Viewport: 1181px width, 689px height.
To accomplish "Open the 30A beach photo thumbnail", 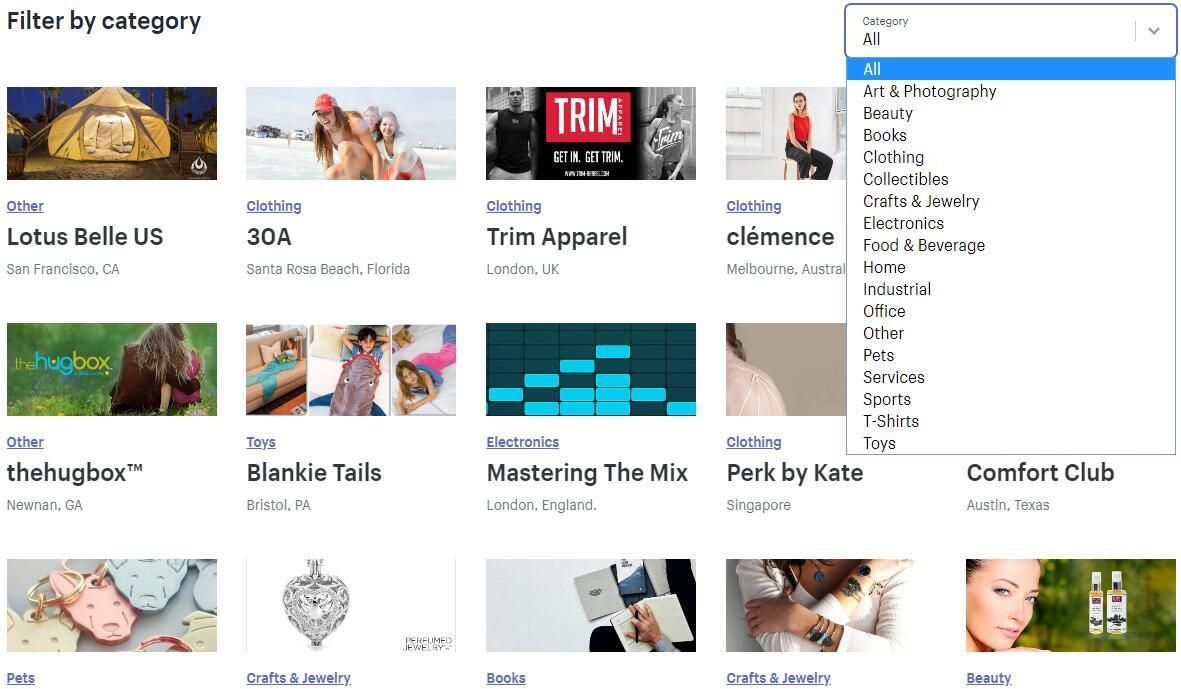I will tap(351, 133).
